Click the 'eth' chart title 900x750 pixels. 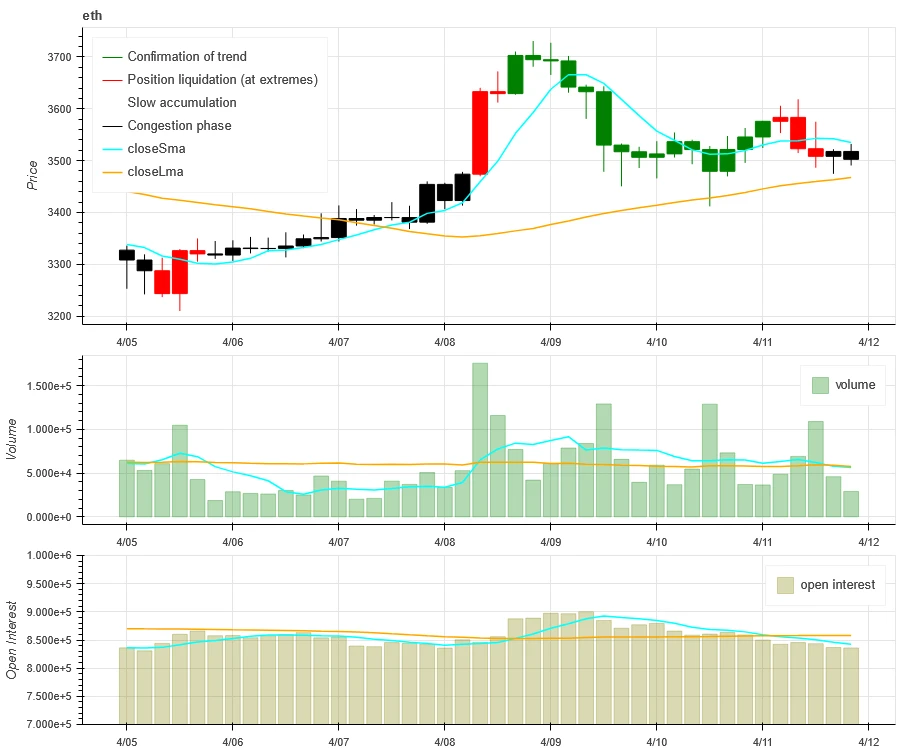pyautogui.click(x=92, y=16)
